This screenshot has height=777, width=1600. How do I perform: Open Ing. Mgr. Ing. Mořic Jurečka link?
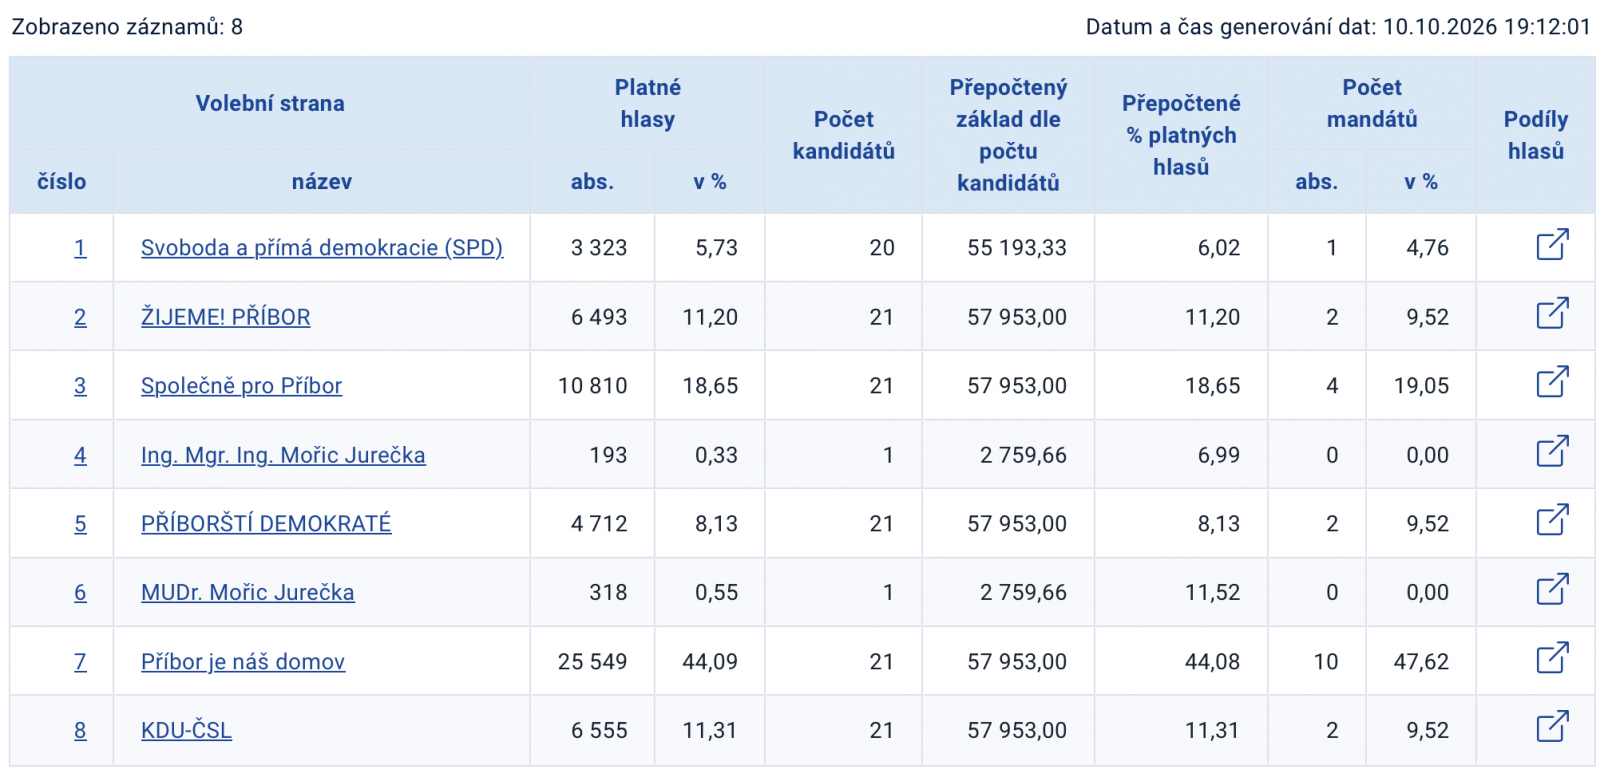tap(283, 455)
